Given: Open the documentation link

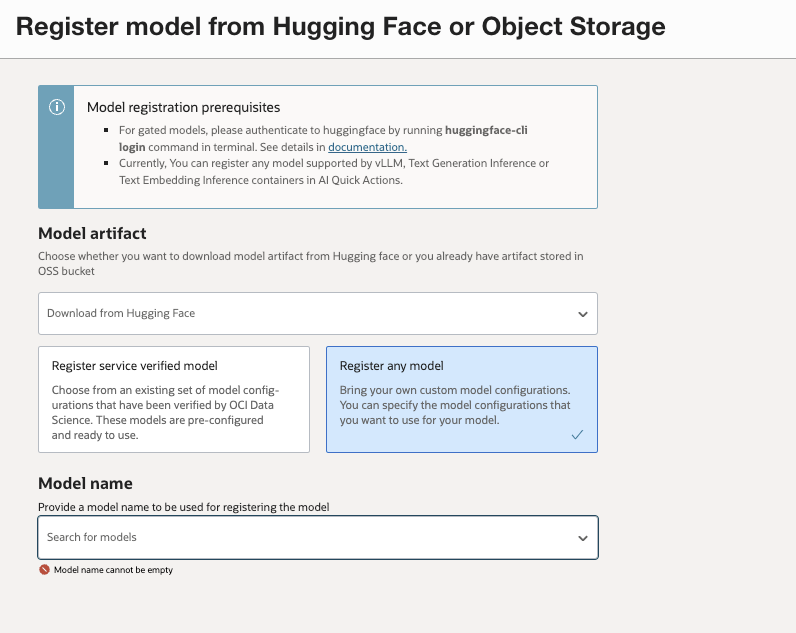Looking at the screenshot, I should [367, 147].
